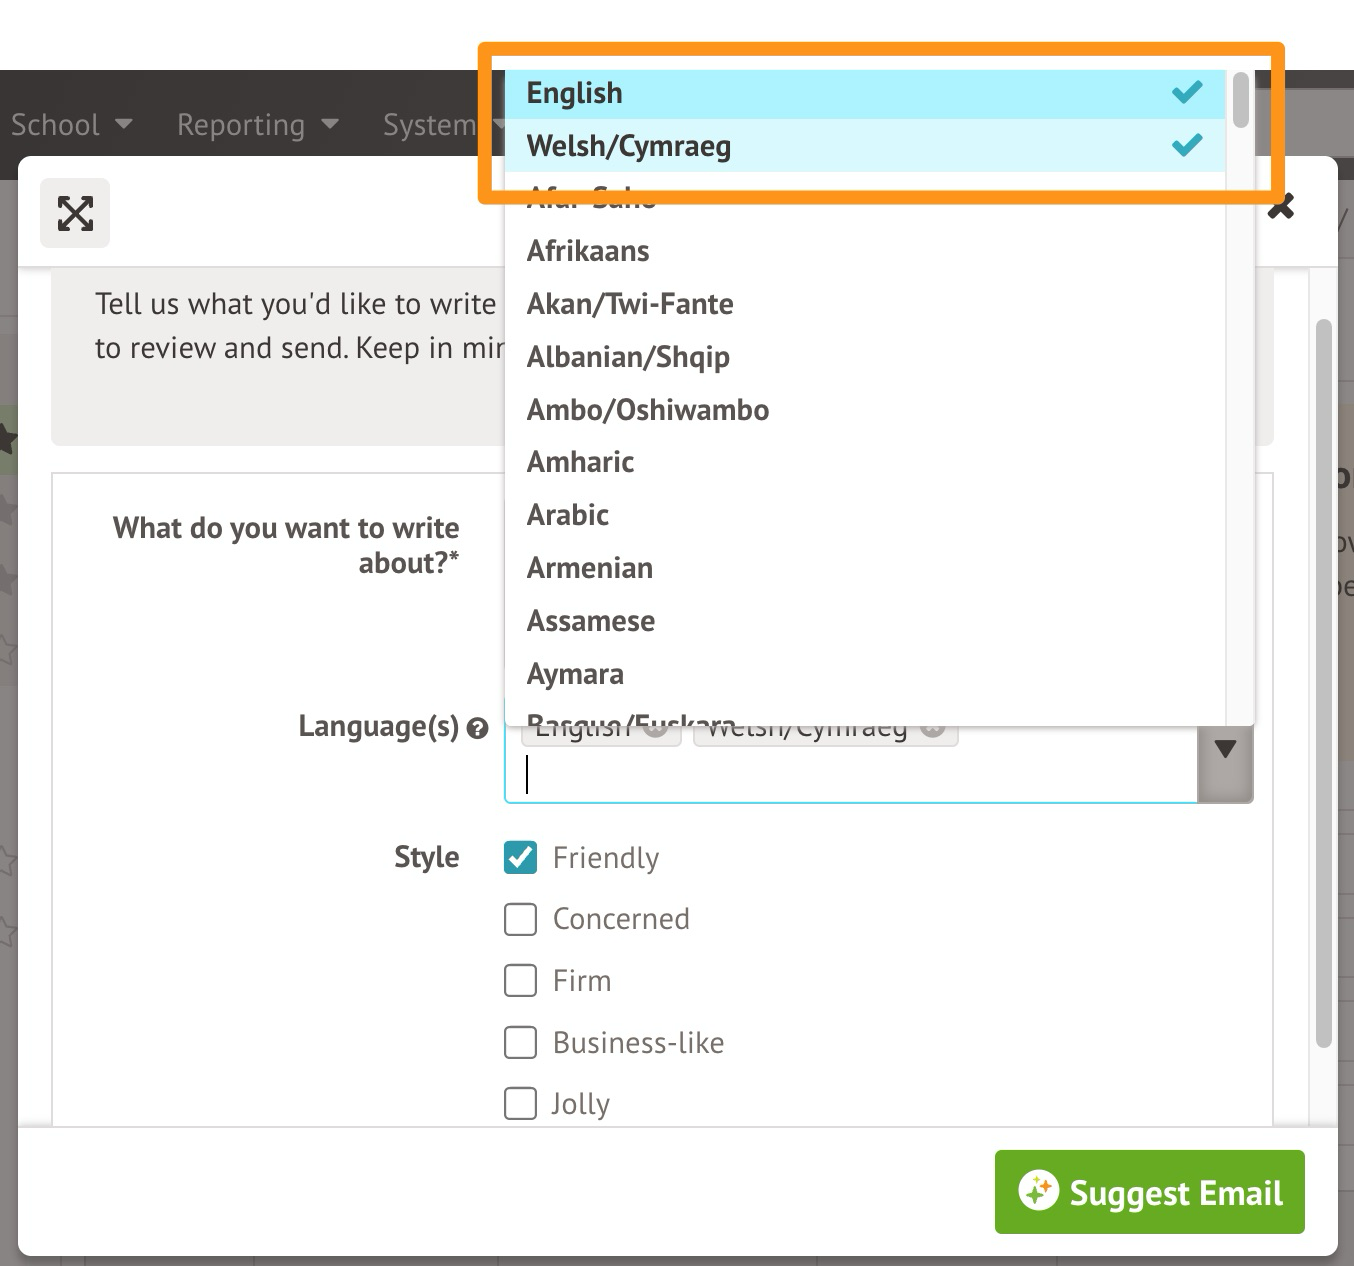Enable the Concerned style checkbox

[520, 919]
